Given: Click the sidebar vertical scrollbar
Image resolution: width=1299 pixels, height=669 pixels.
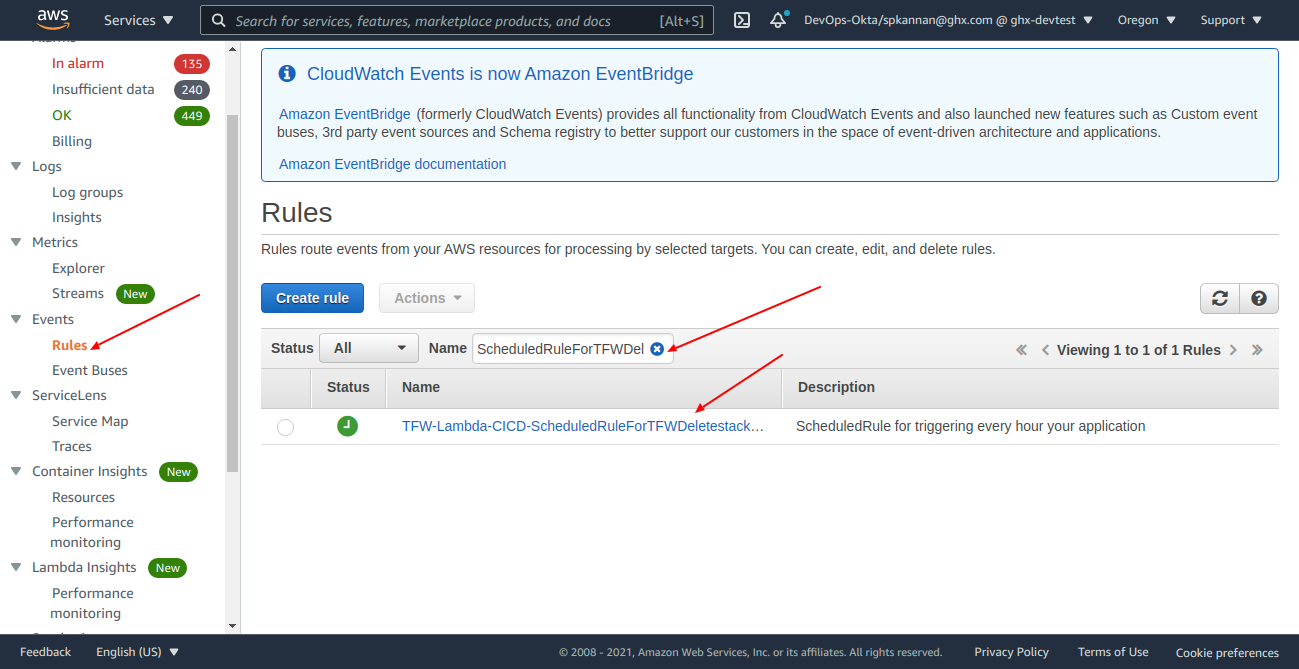Looking at the screenshot, I should click(x=233, y=292).
